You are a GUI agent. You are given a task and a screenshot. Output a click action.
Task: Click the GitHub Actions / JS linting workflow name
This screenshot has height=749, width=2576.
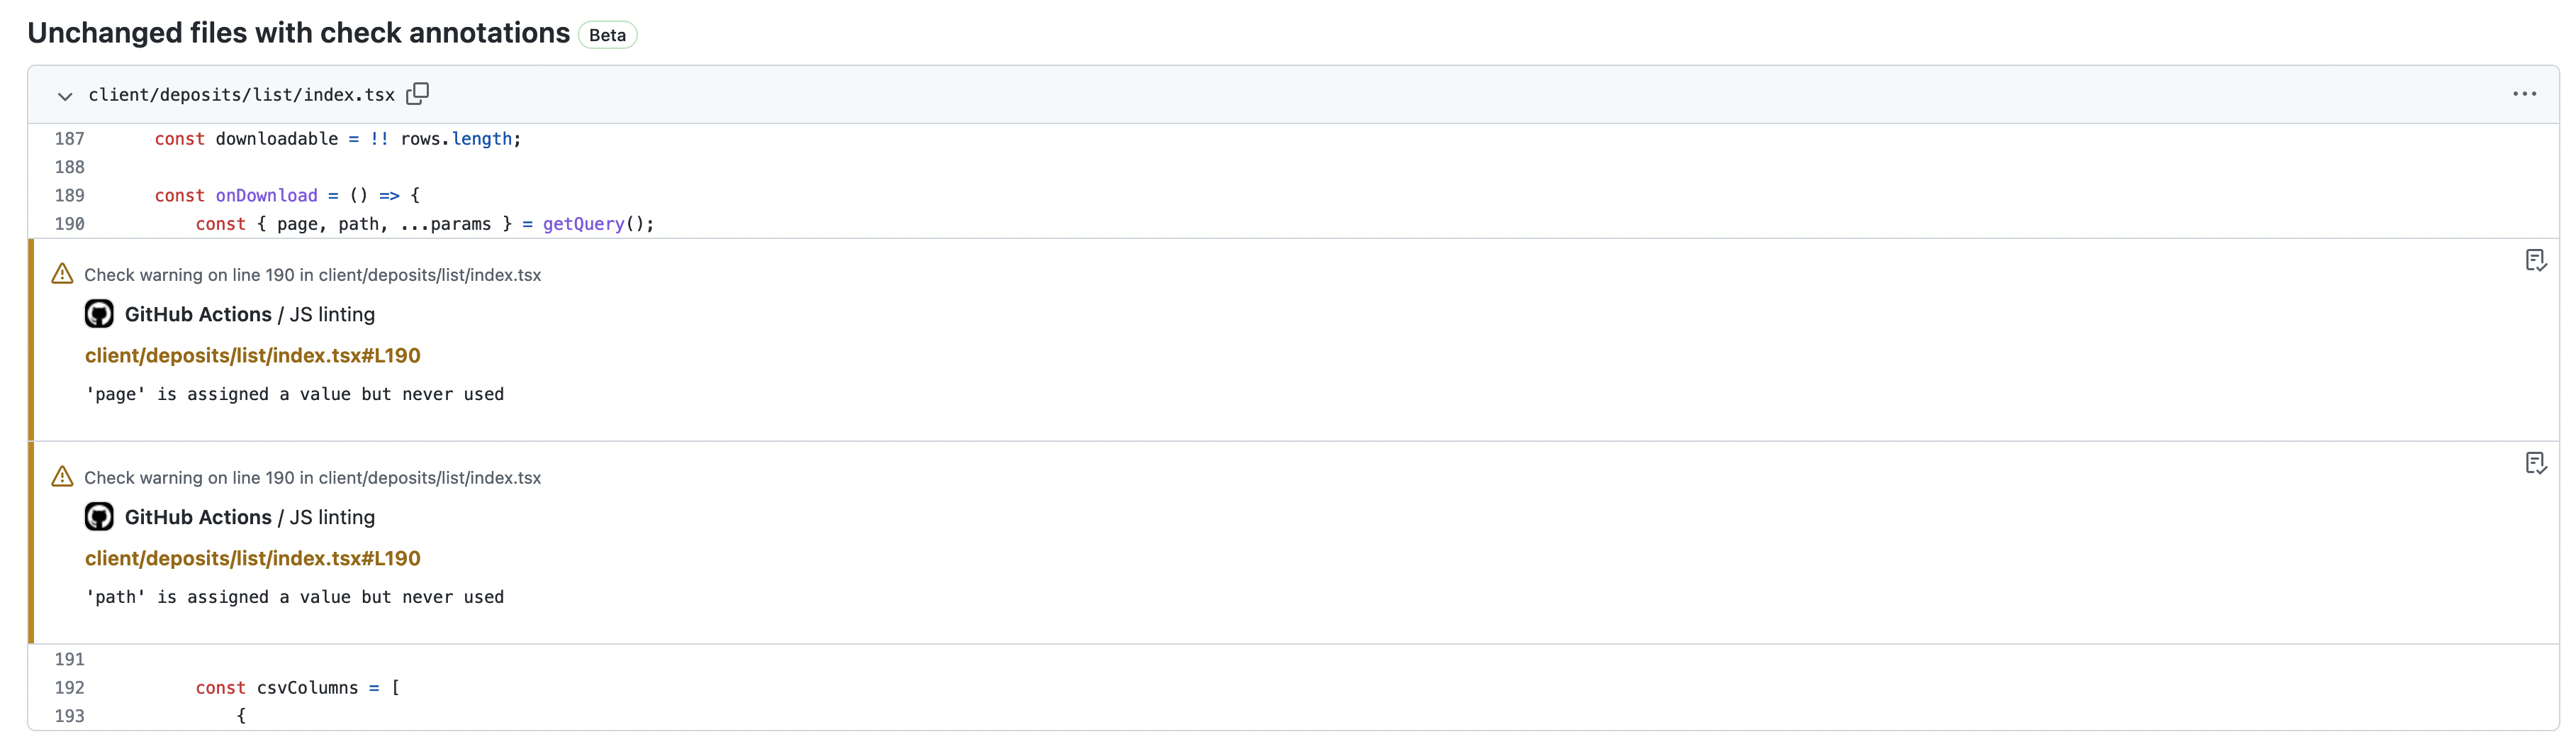click(x=249, y=313)
